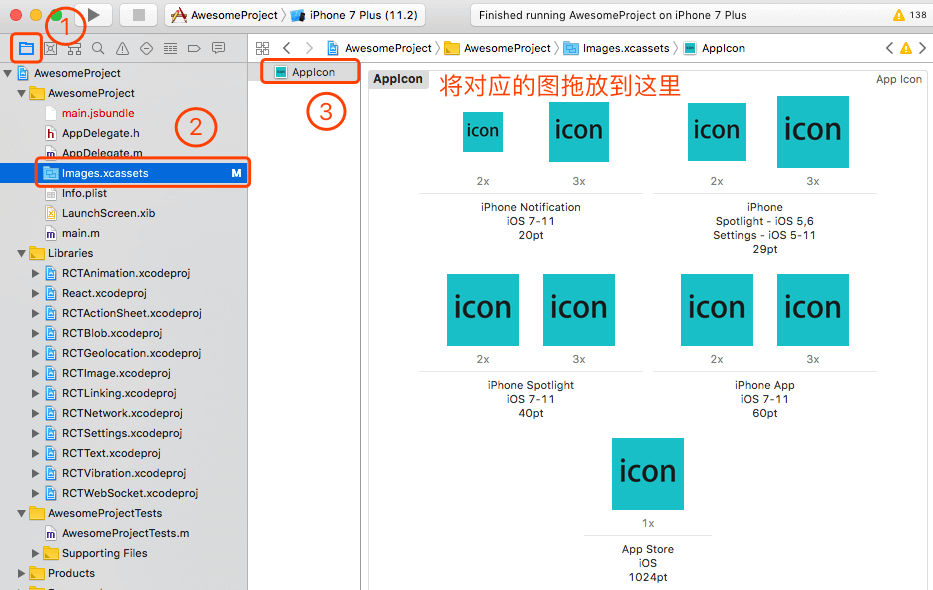This screenshot has height=590, width=933.
Task: Run the project with the Play button
Action: [93, 15]
